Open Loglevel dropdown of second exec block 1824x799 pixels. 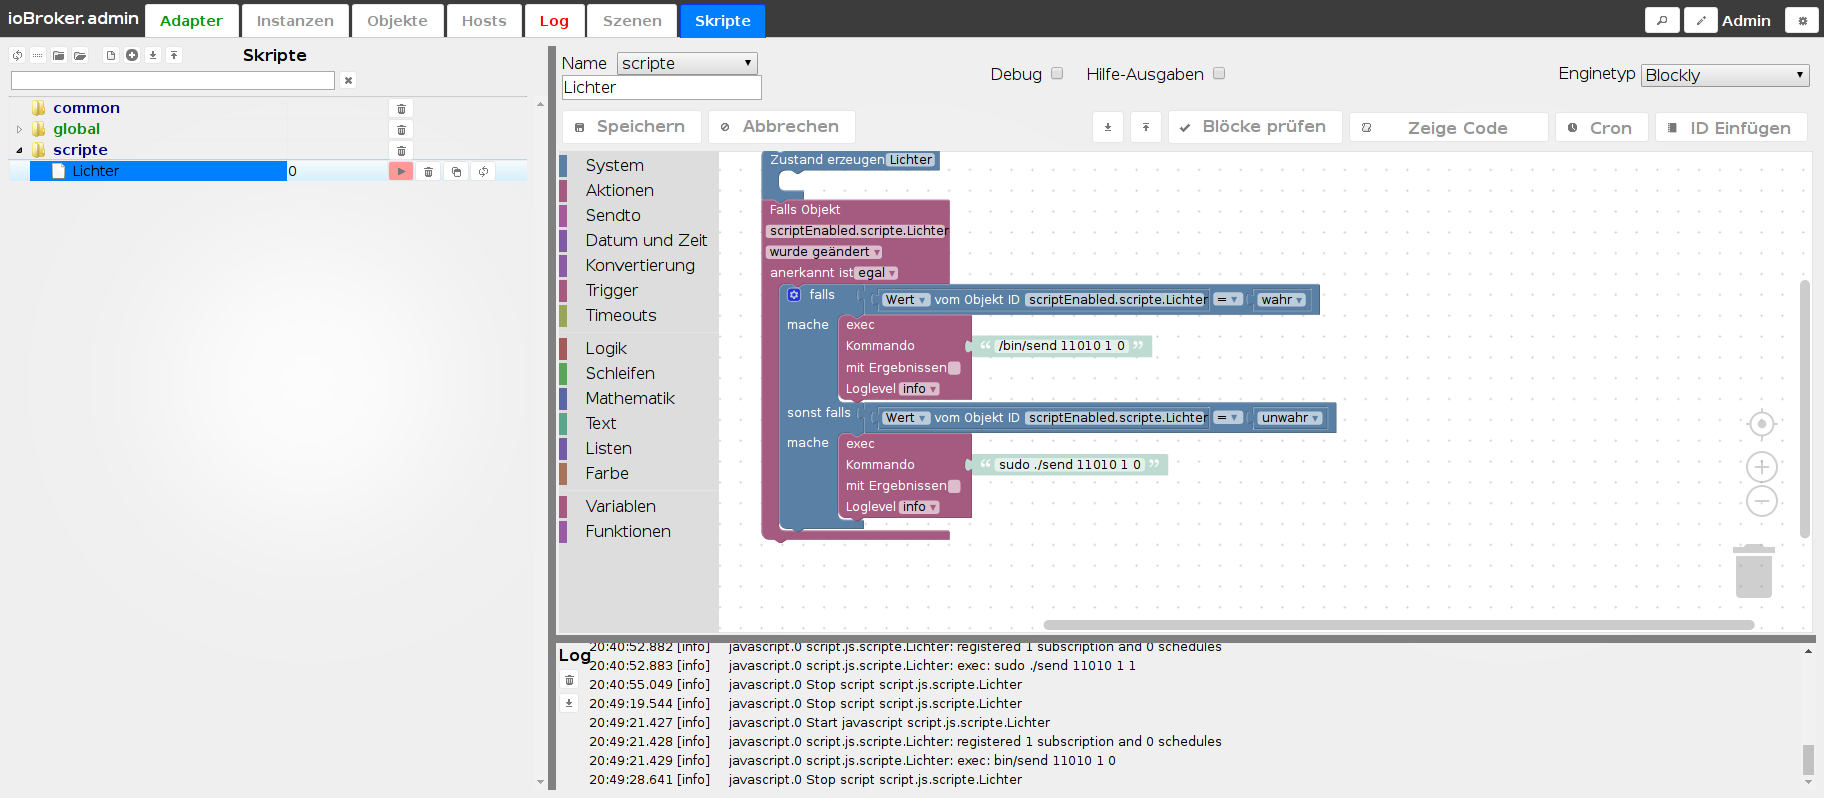(x=920, y=507)
